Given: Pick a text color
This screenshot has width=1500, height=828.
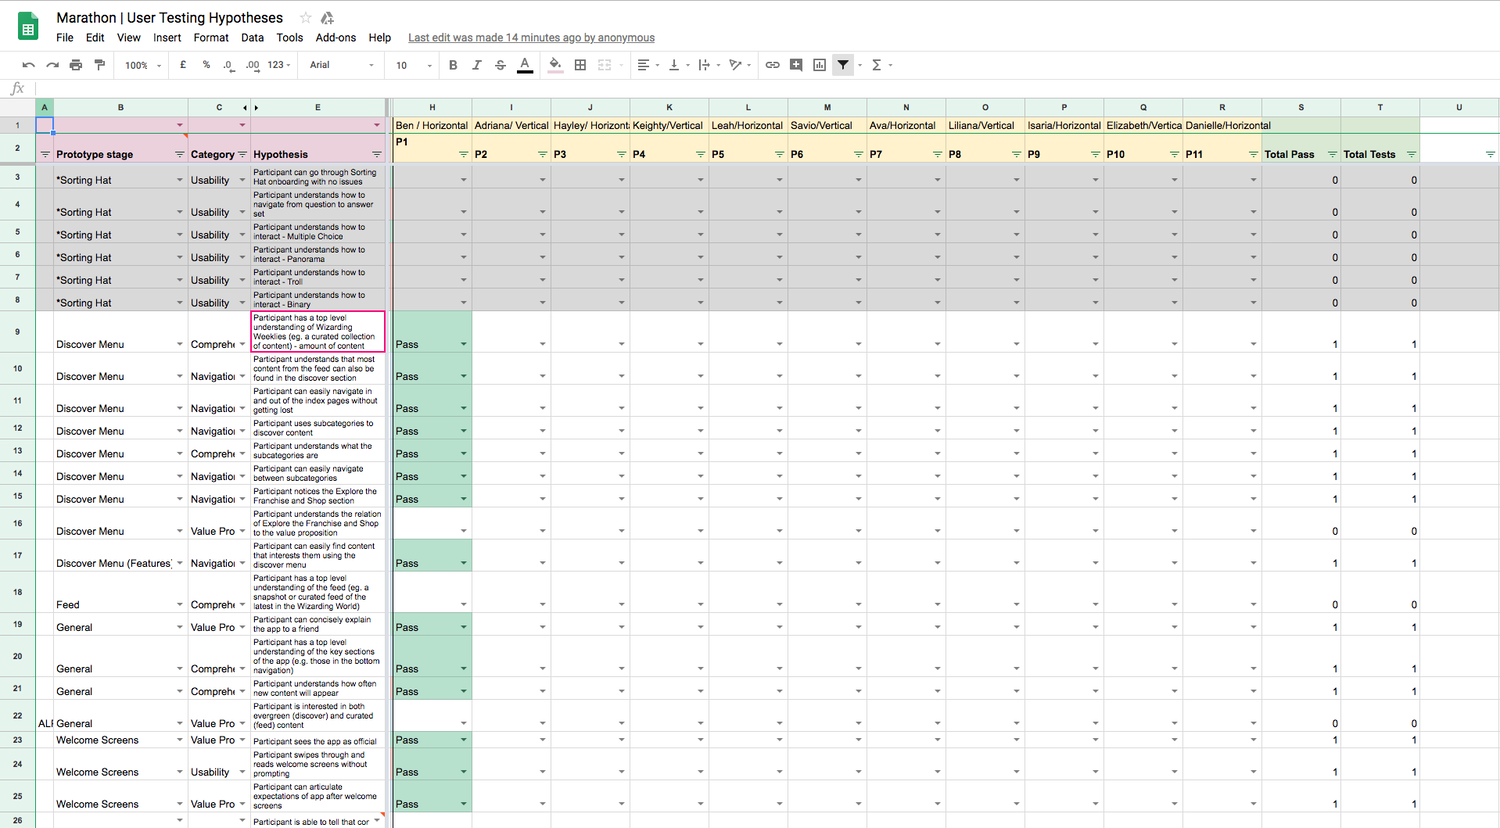Looking at the screenshot, I should click(x=525, y=65).
